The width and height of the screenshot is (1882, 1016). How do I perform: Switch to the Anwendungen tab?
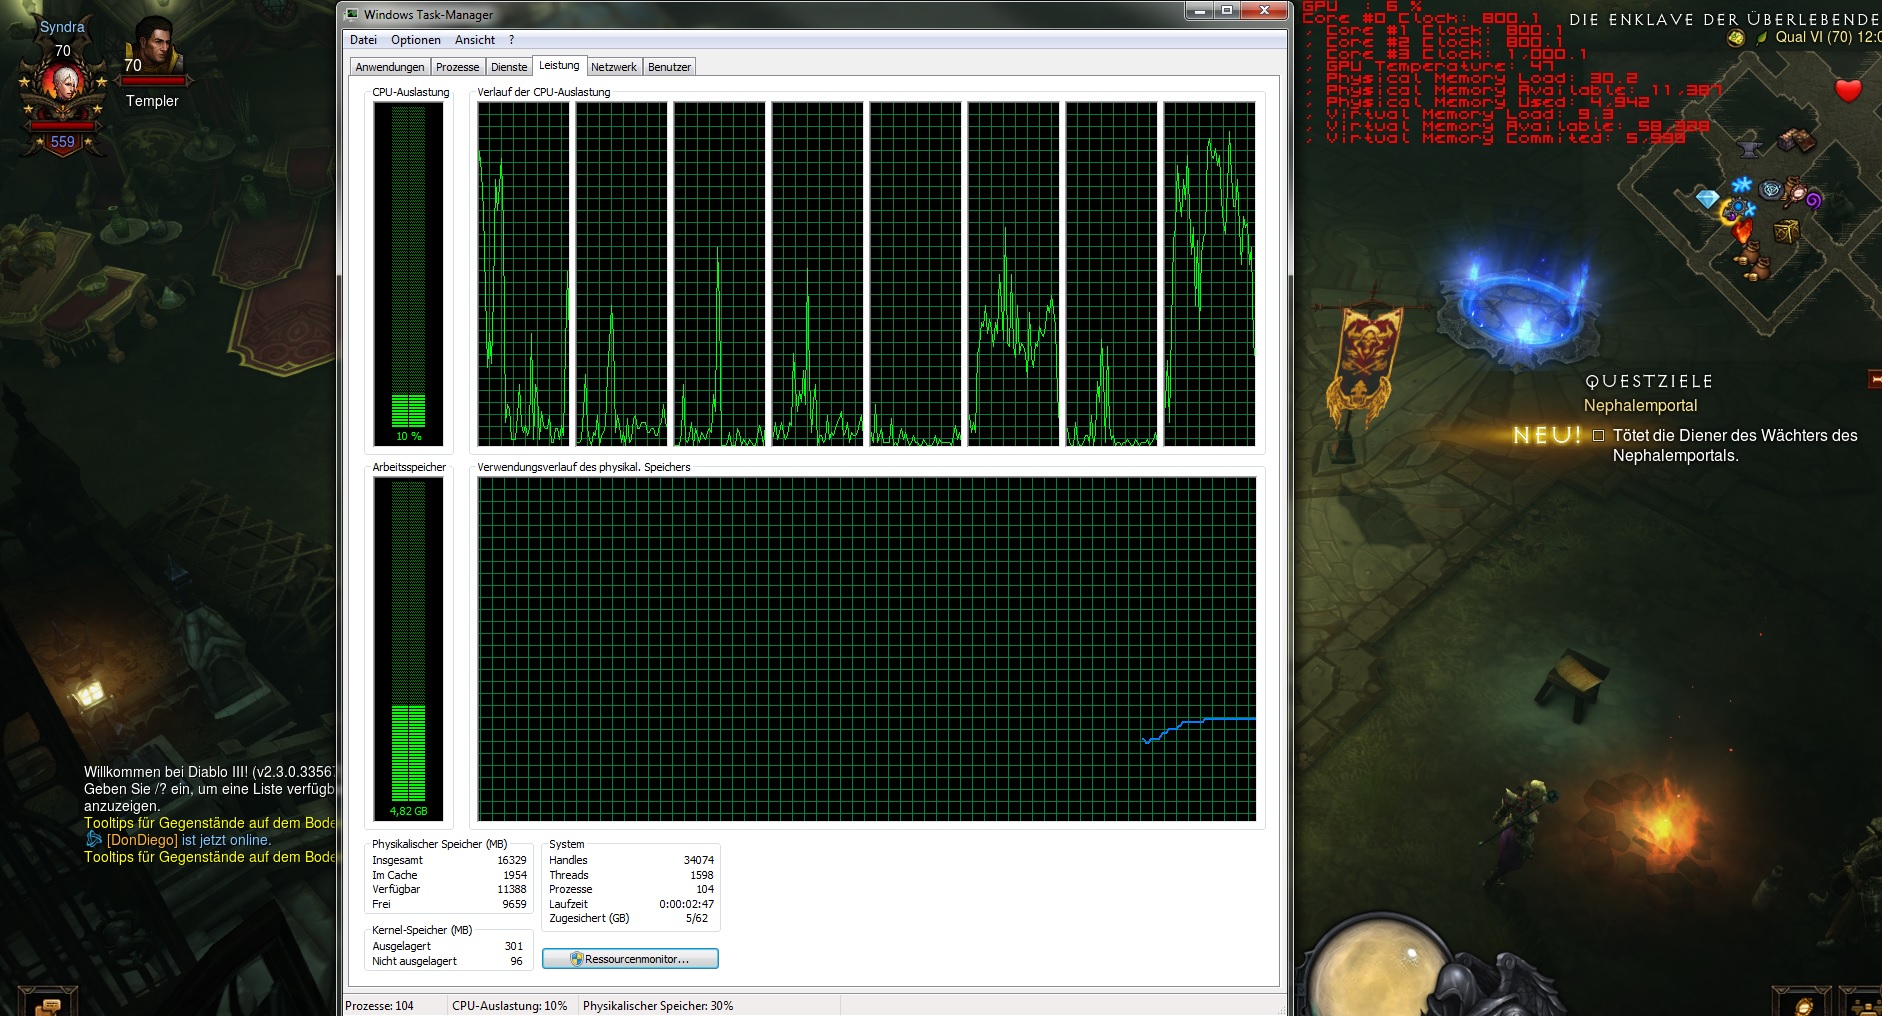390,67
